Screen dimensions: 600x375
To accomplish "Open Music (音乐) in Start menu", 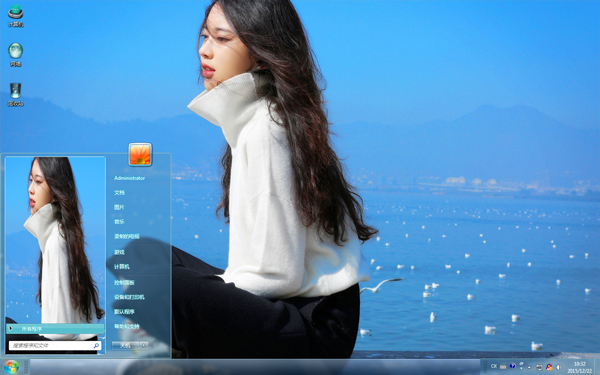I will [119, 222].
